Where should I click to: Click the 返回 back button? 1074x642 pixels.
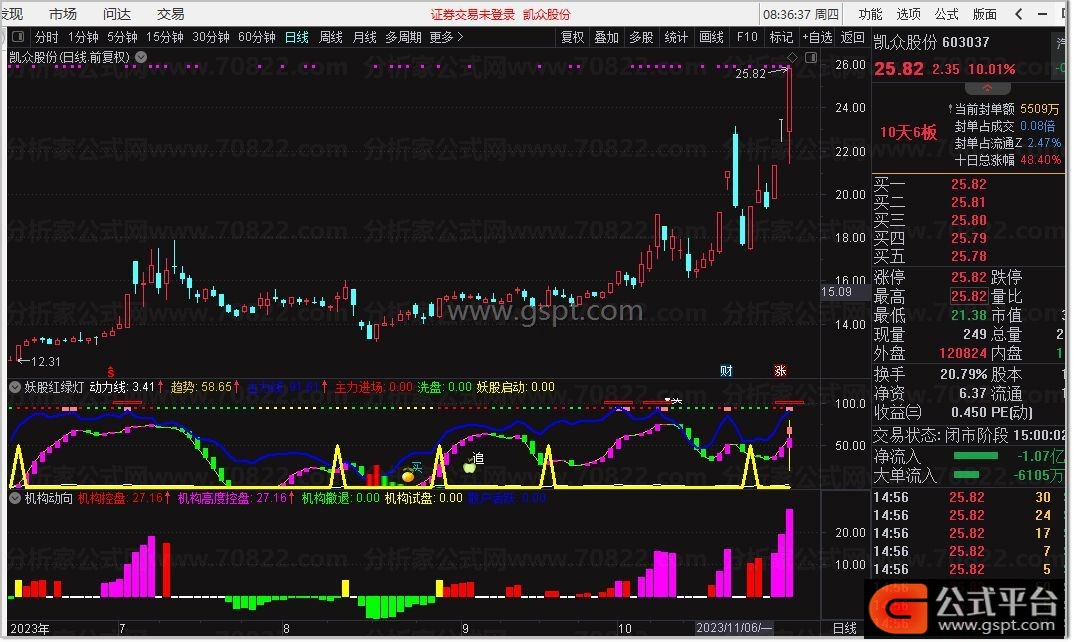coord(853,37)
